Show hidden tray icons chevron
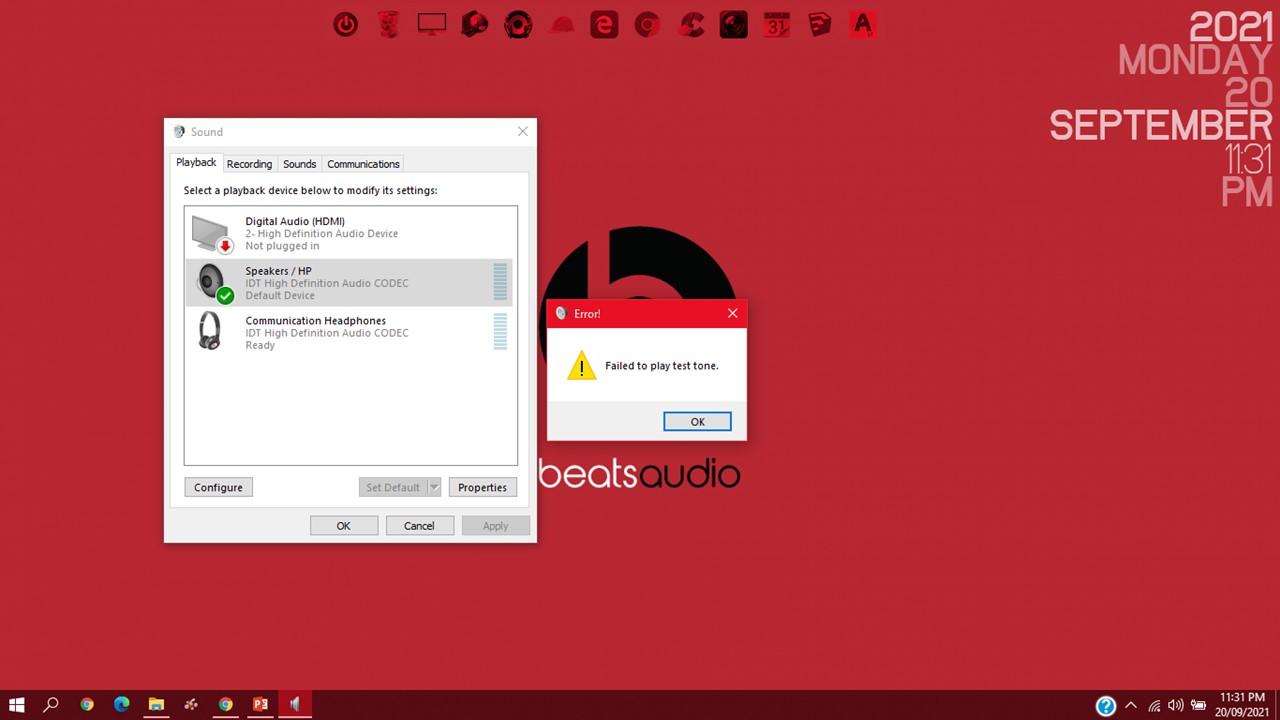 [1131, 706]
